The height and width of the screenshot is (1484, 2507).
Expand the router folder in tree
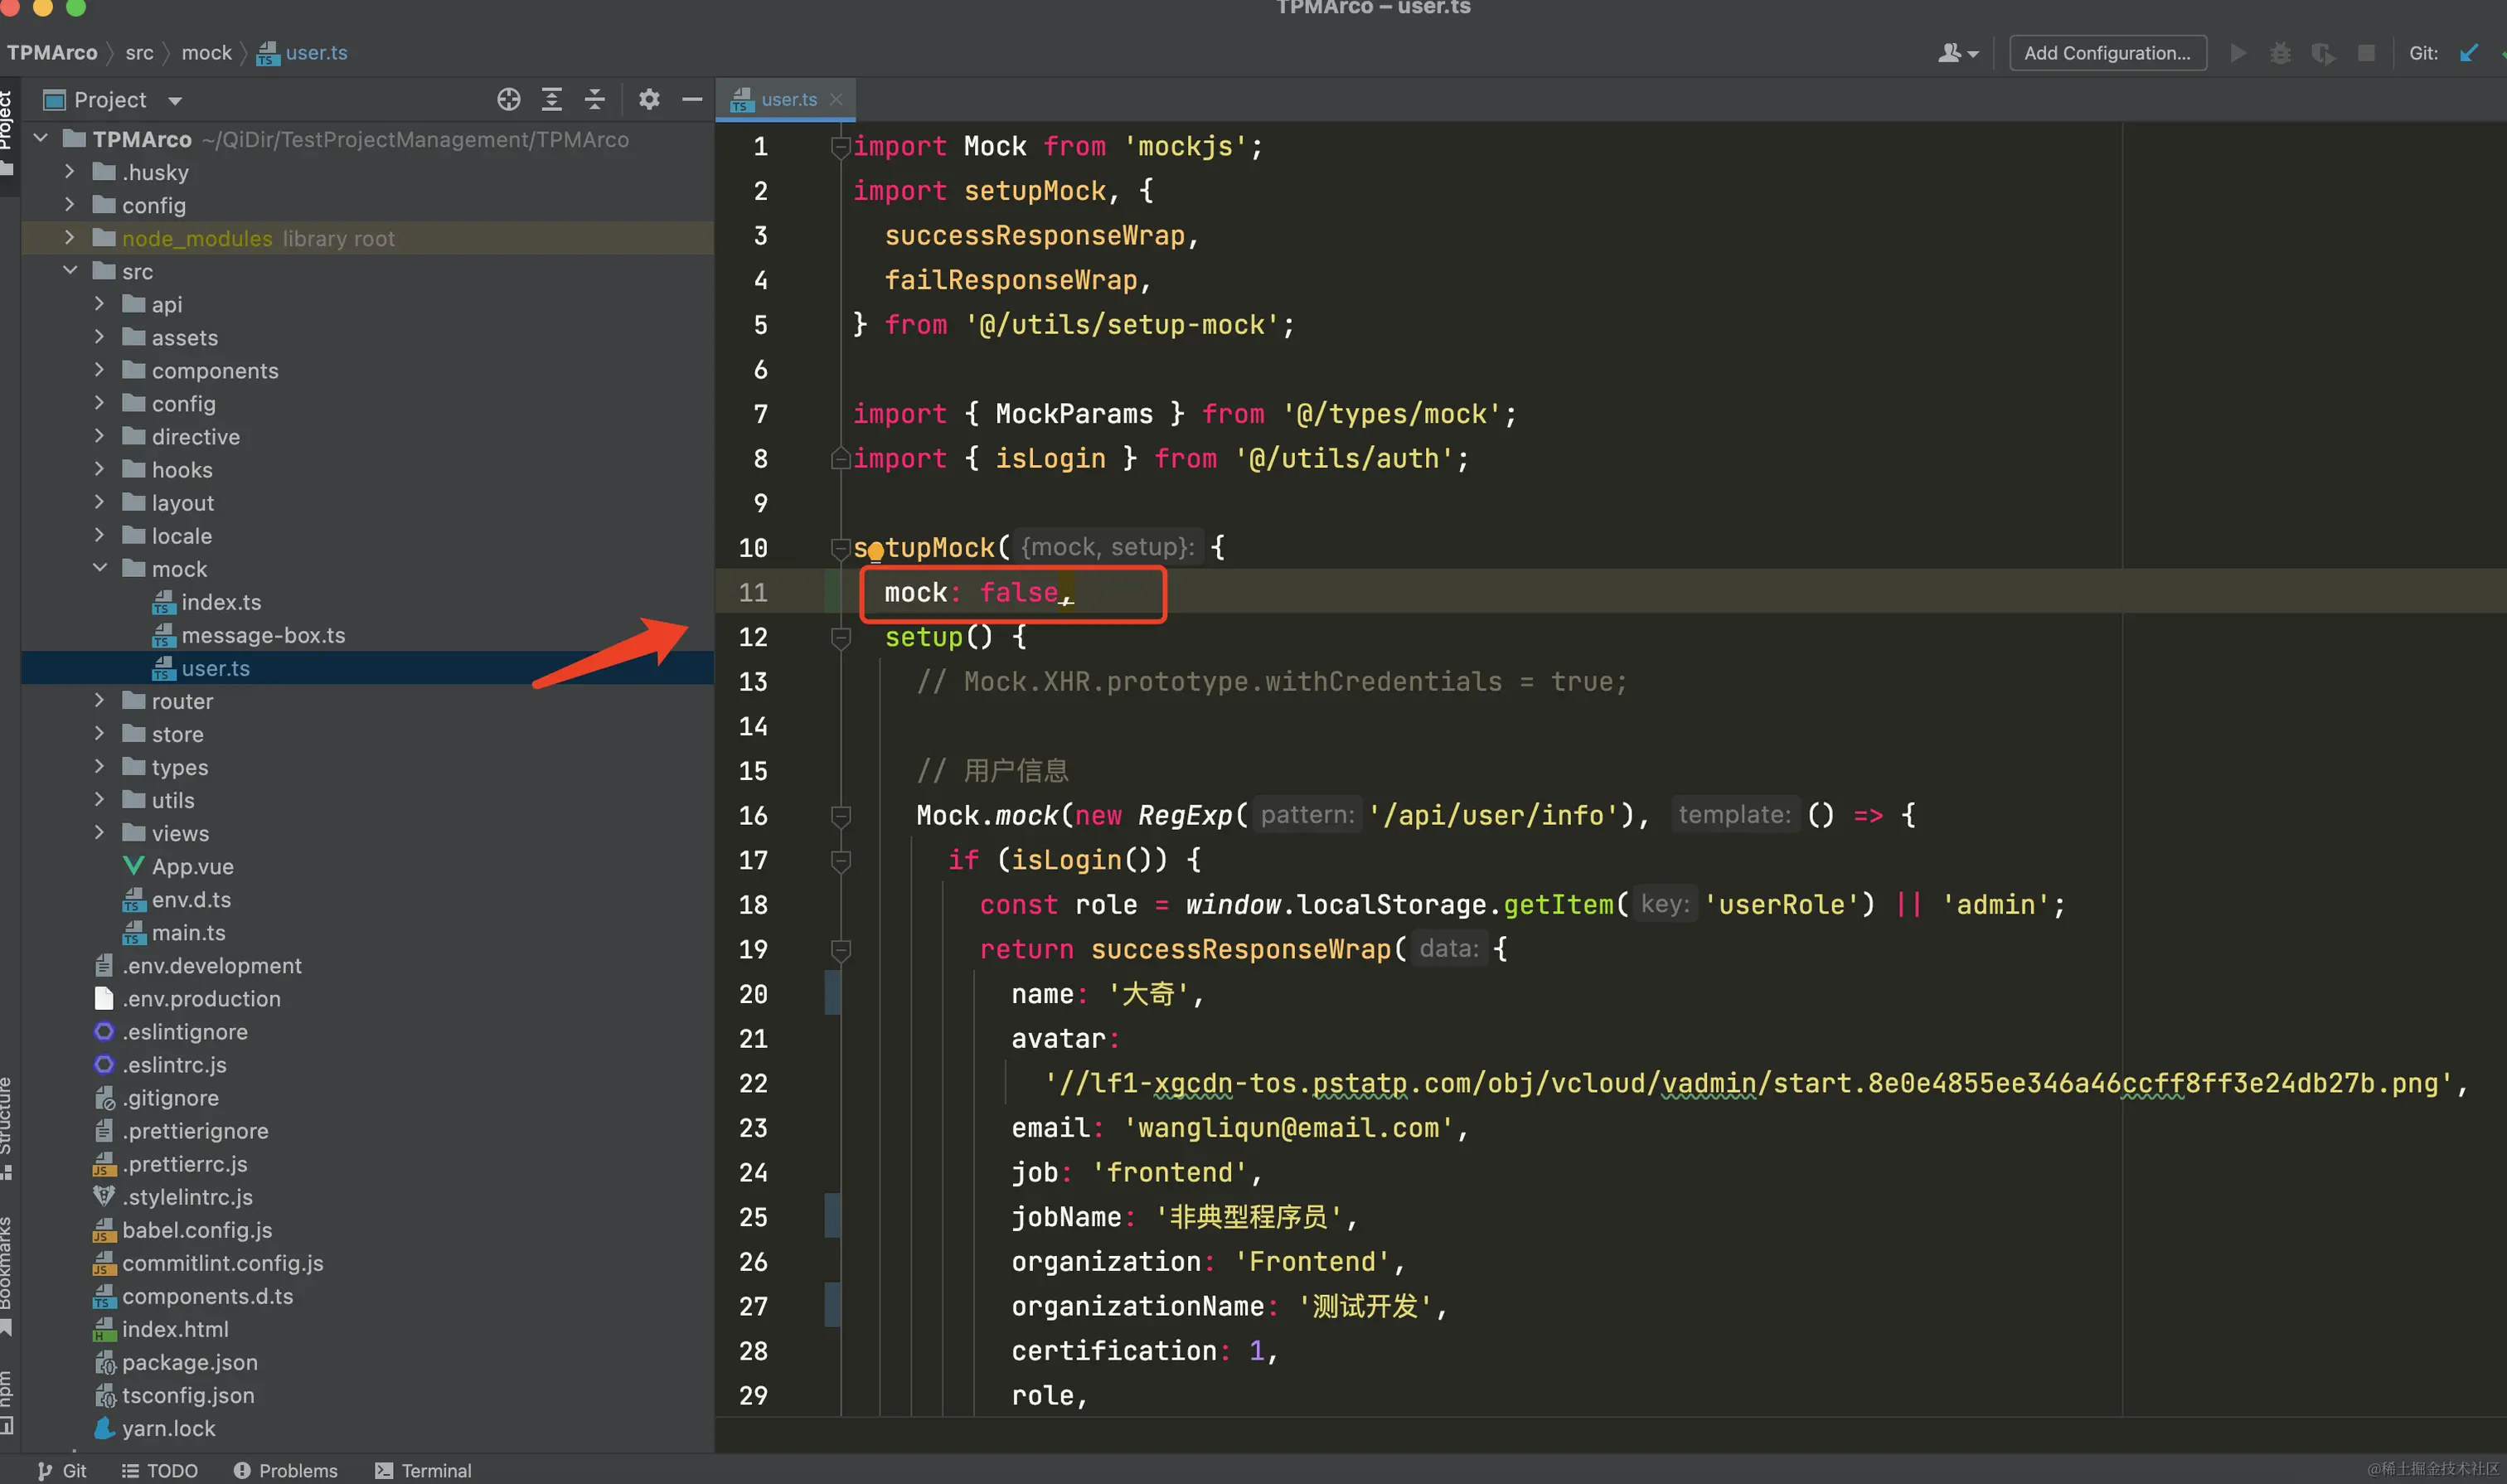tap(99, 701)
